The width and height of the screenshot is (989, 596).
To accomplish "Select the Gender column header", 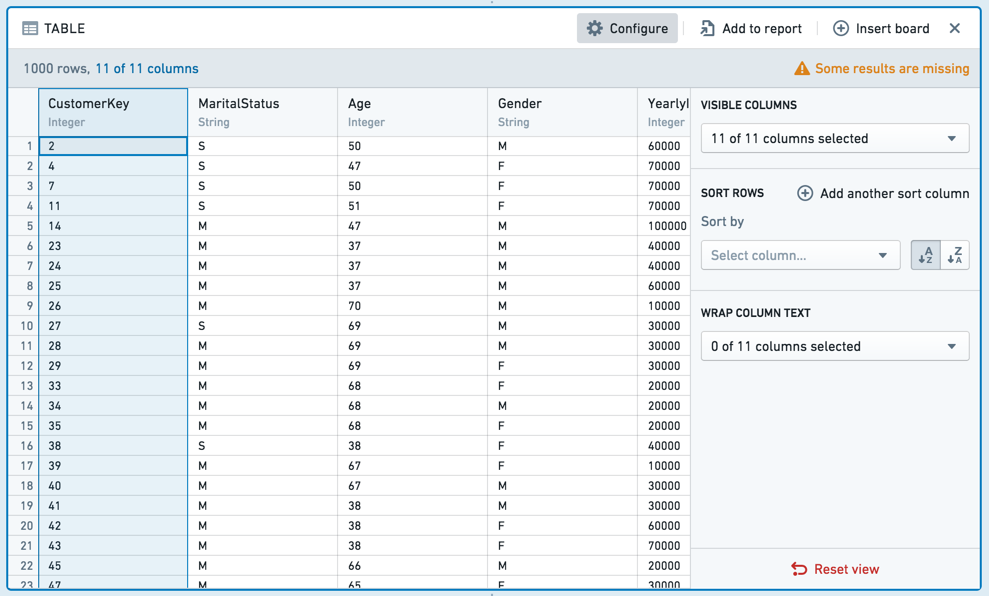I will 562,112.
